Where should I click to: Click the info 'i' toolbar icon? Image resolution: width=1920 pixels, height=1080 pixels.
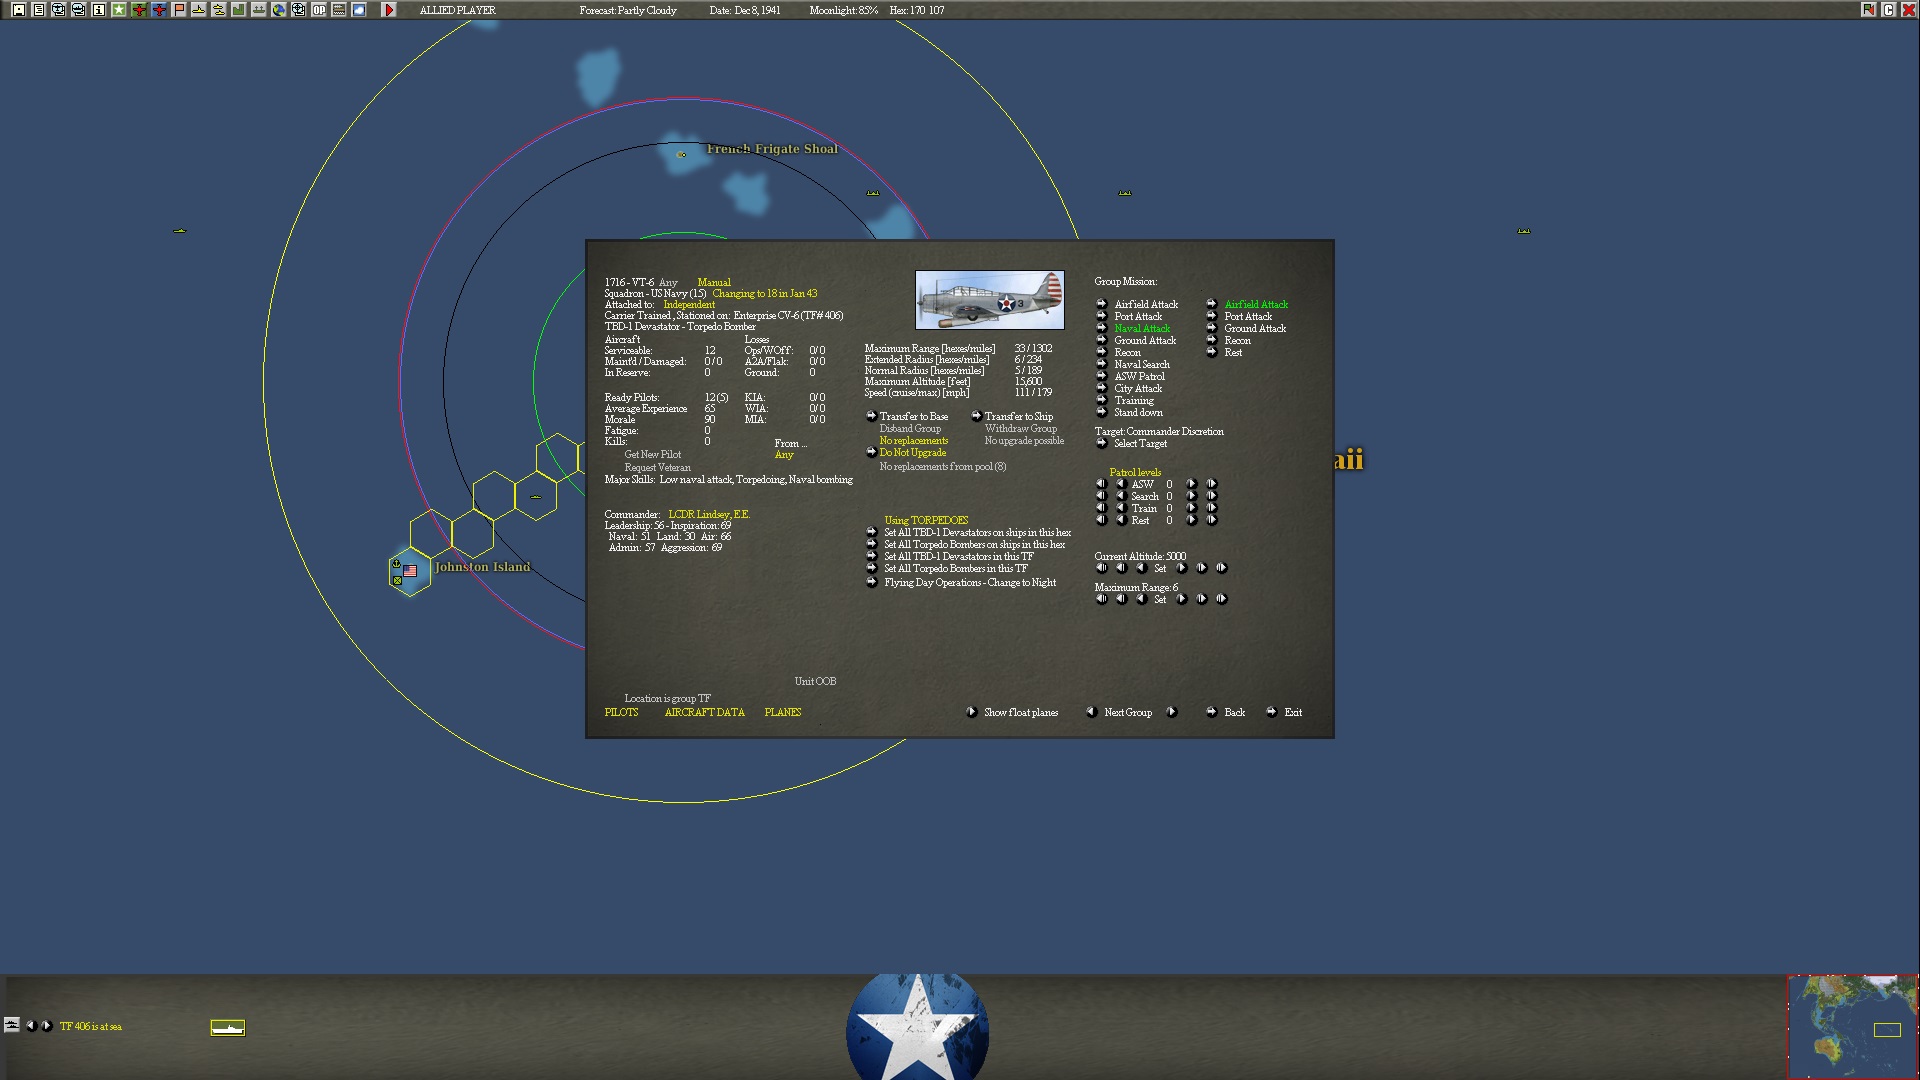[99, 10]
